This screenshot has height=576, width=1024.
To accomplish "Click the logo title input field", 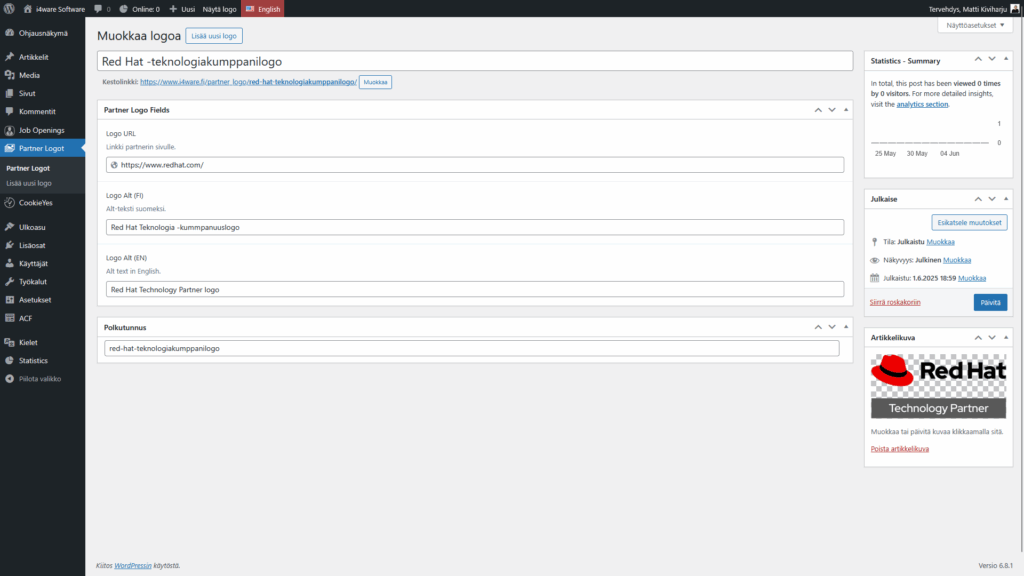I will click(x=475, y=61).
